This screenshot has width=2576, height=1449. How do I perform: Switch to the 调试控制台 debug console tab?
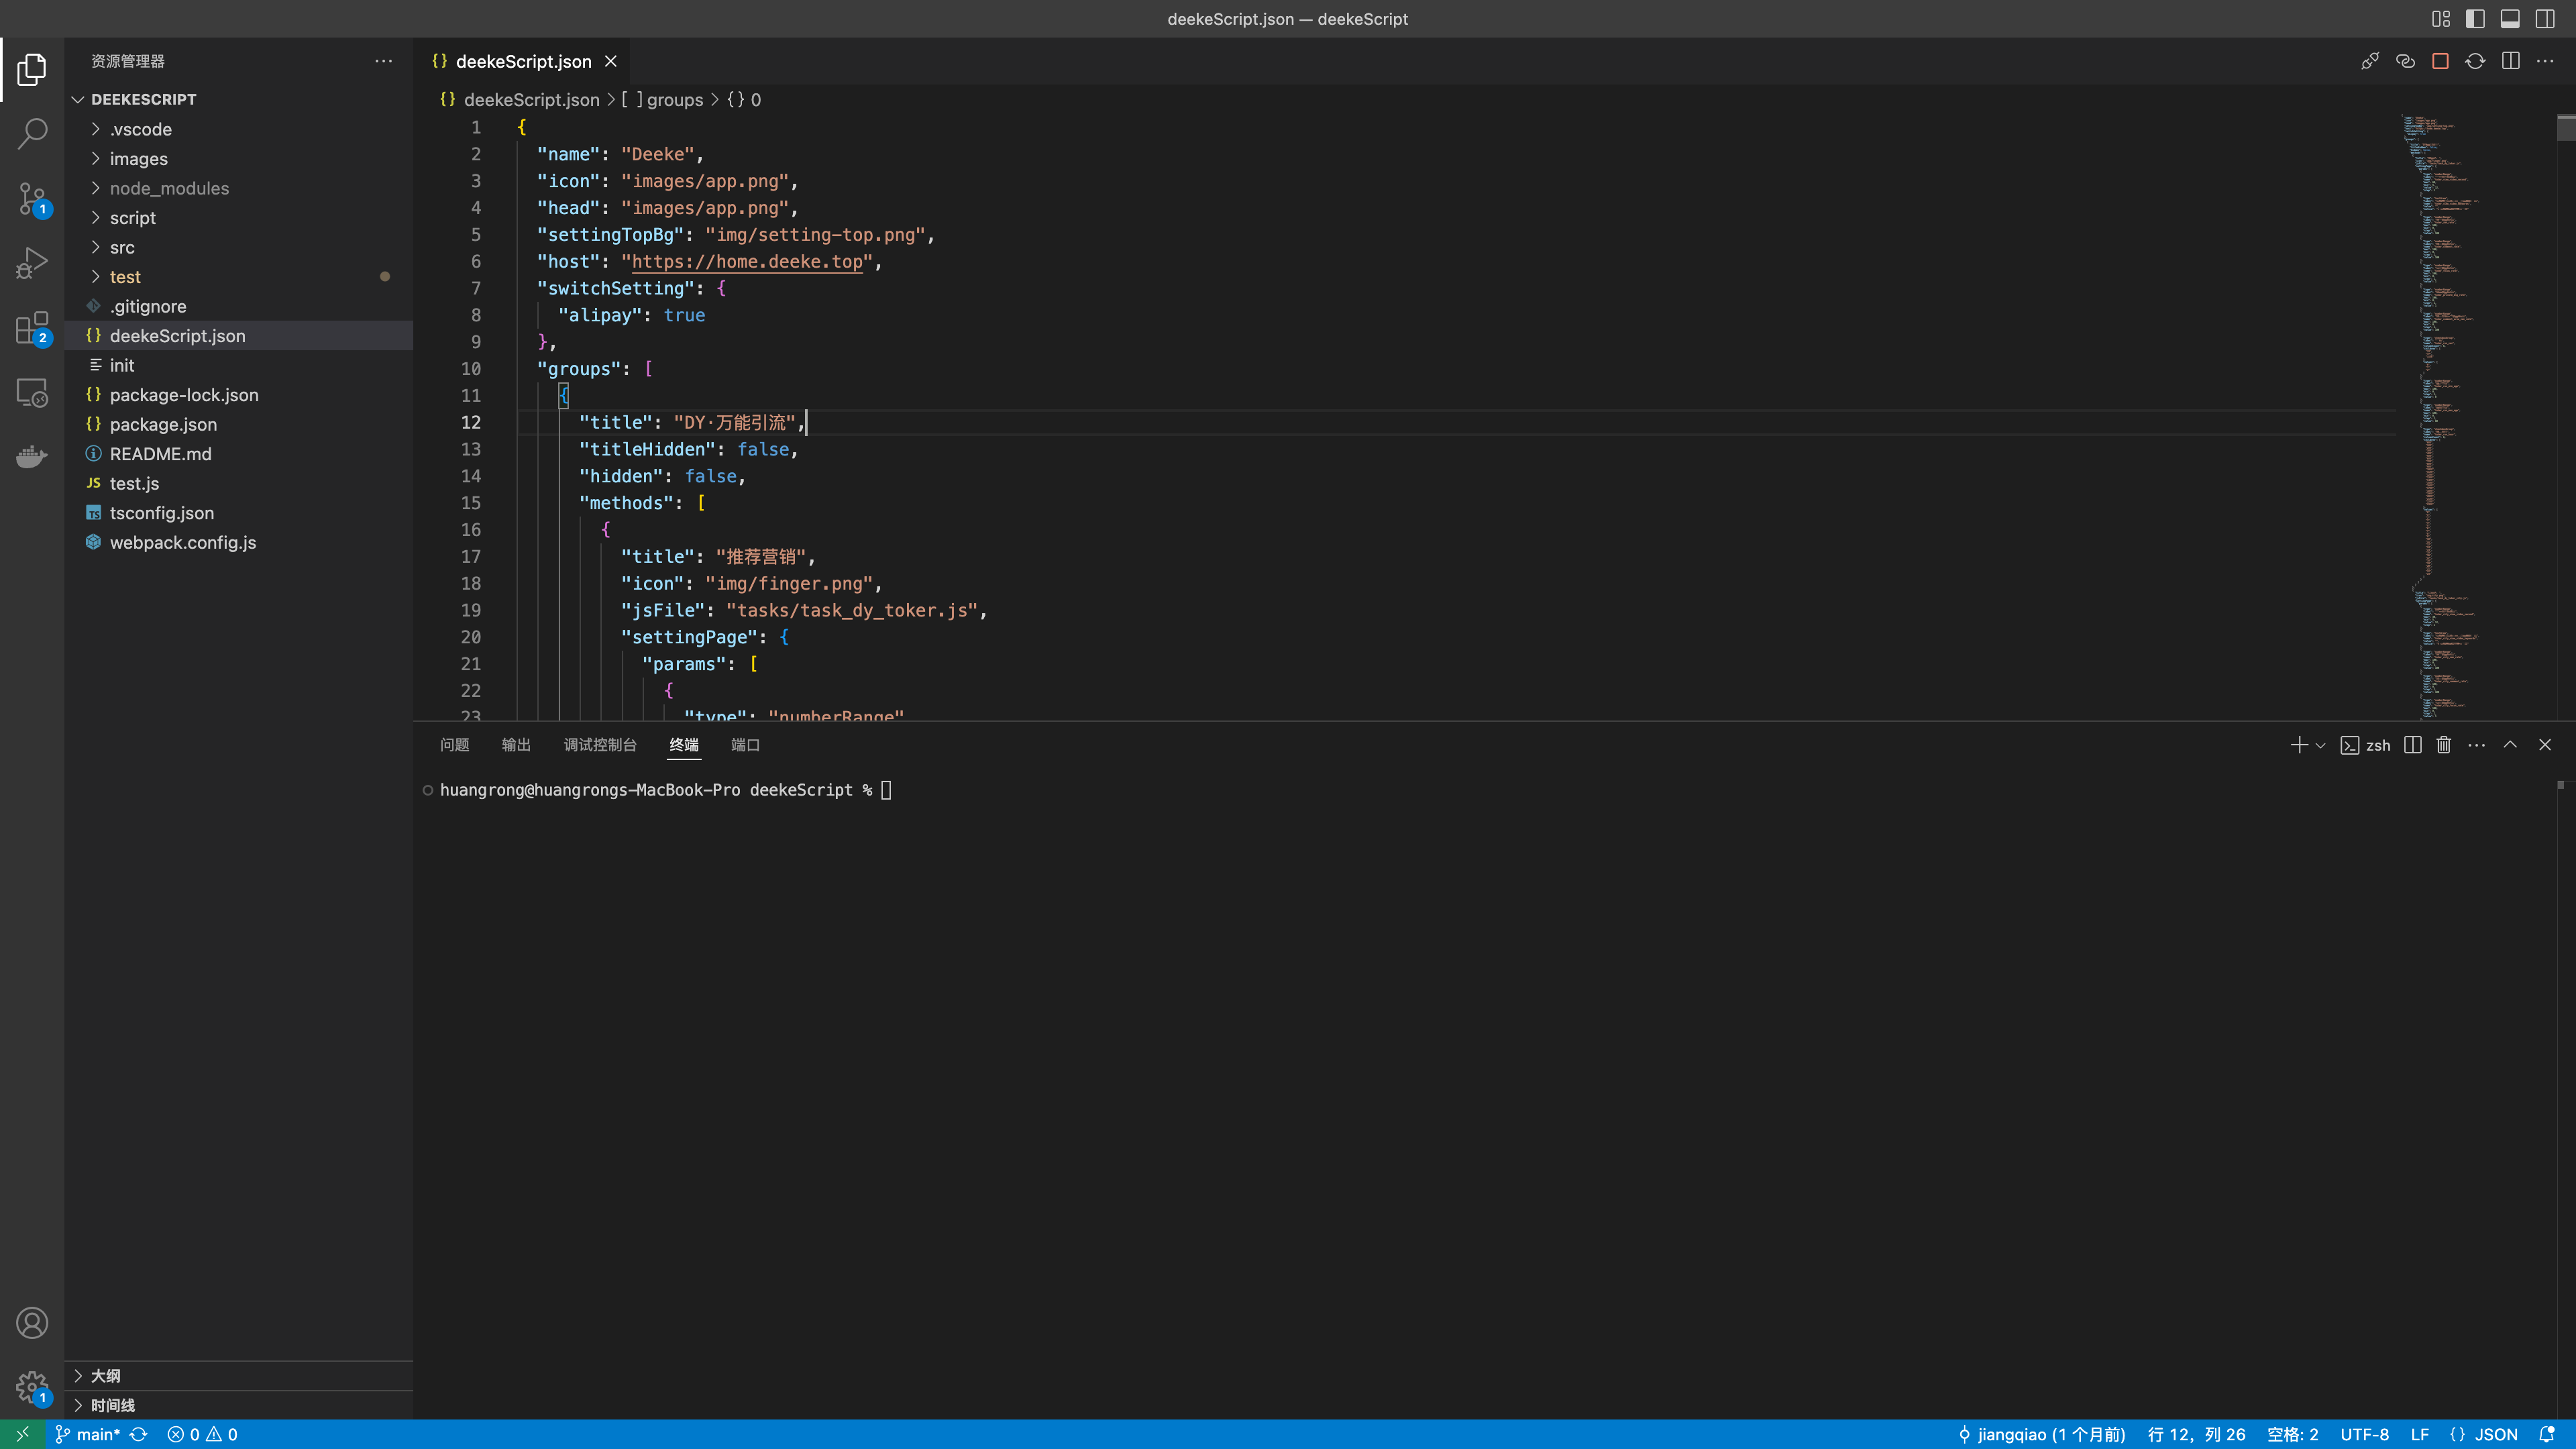599,745
